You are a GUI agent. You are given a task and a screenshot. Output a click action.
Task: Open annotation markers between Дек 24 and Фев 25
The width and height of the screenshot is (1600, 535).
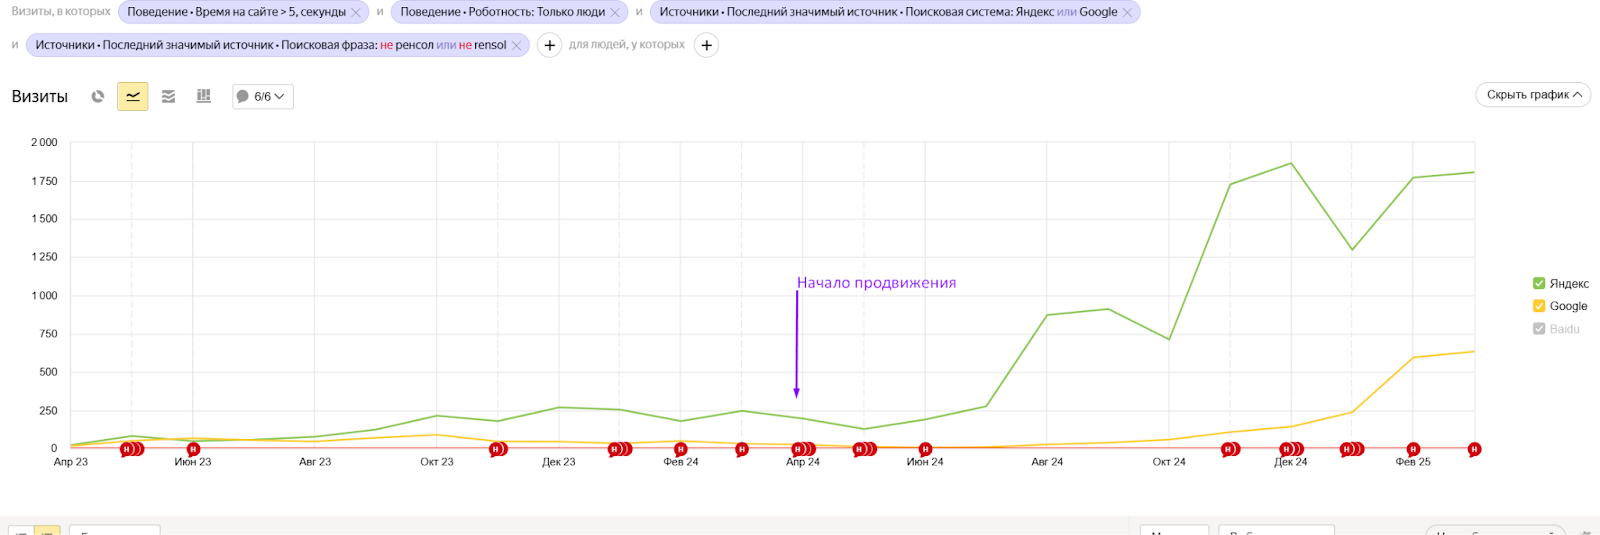coord(1352,450)
